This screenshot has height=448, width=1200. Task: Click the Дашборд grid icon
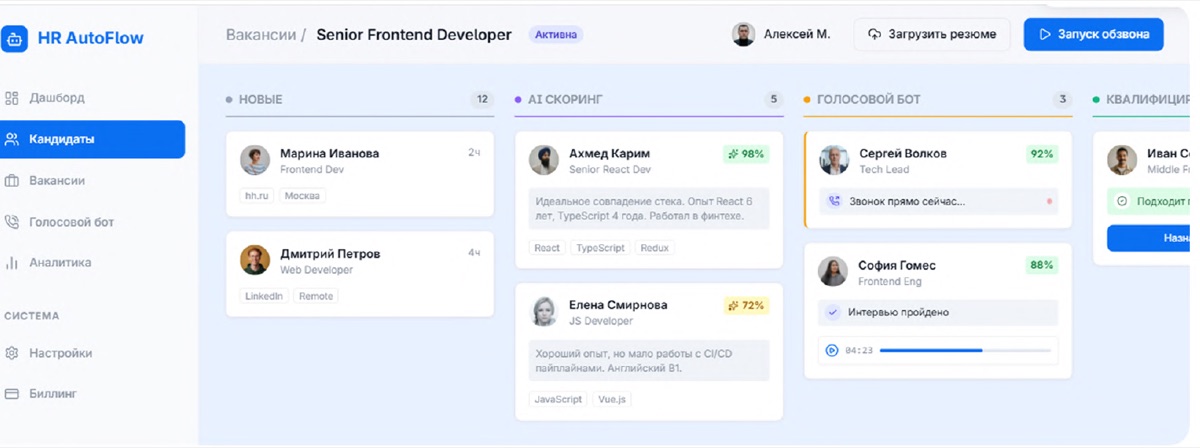12,98
